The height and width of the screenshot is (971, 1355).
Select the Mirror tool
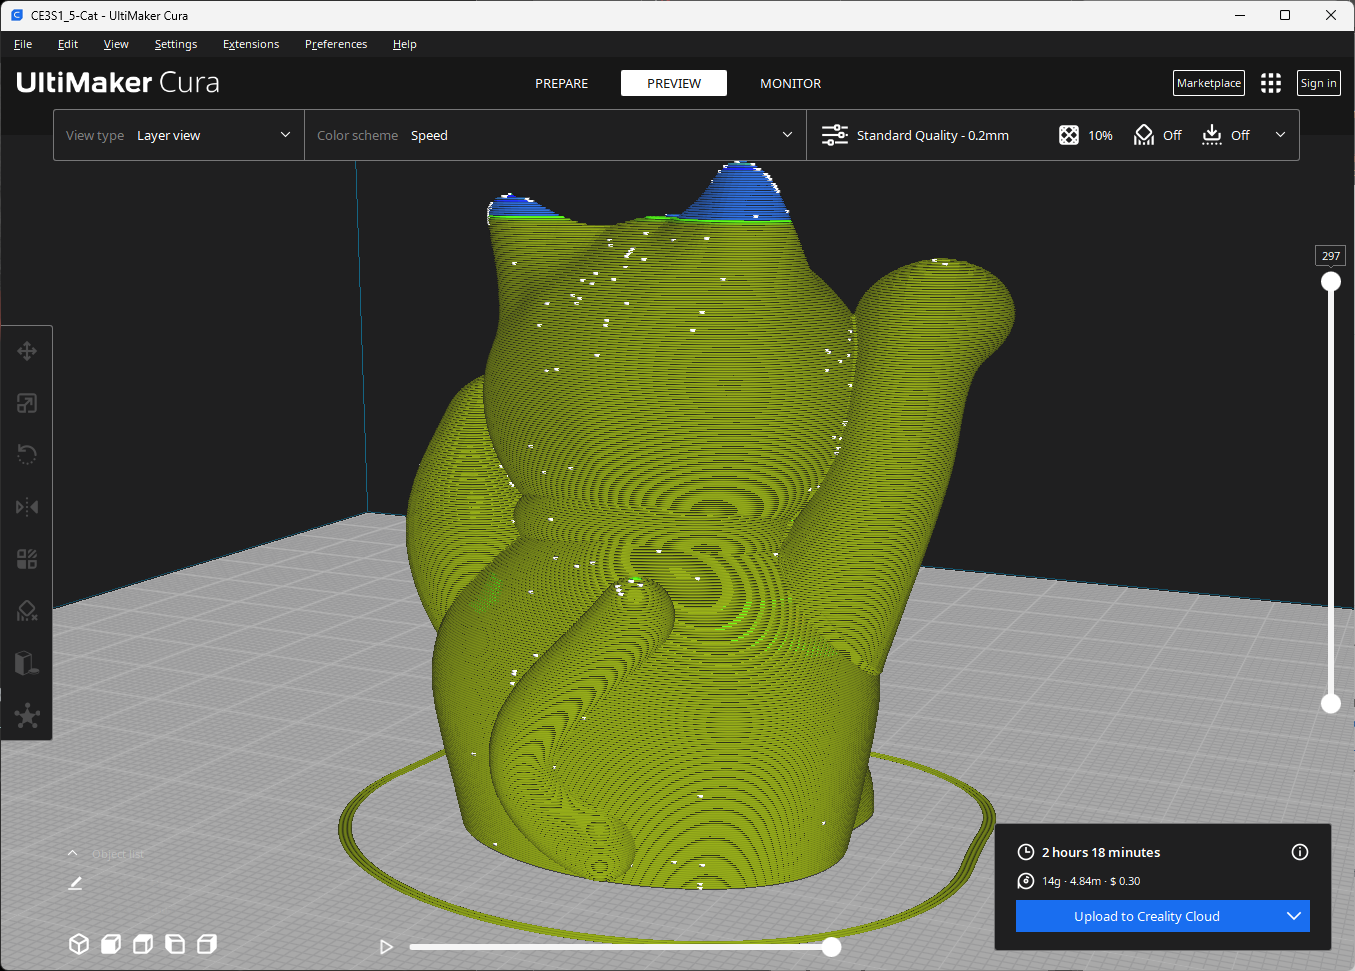coord(26,507)
